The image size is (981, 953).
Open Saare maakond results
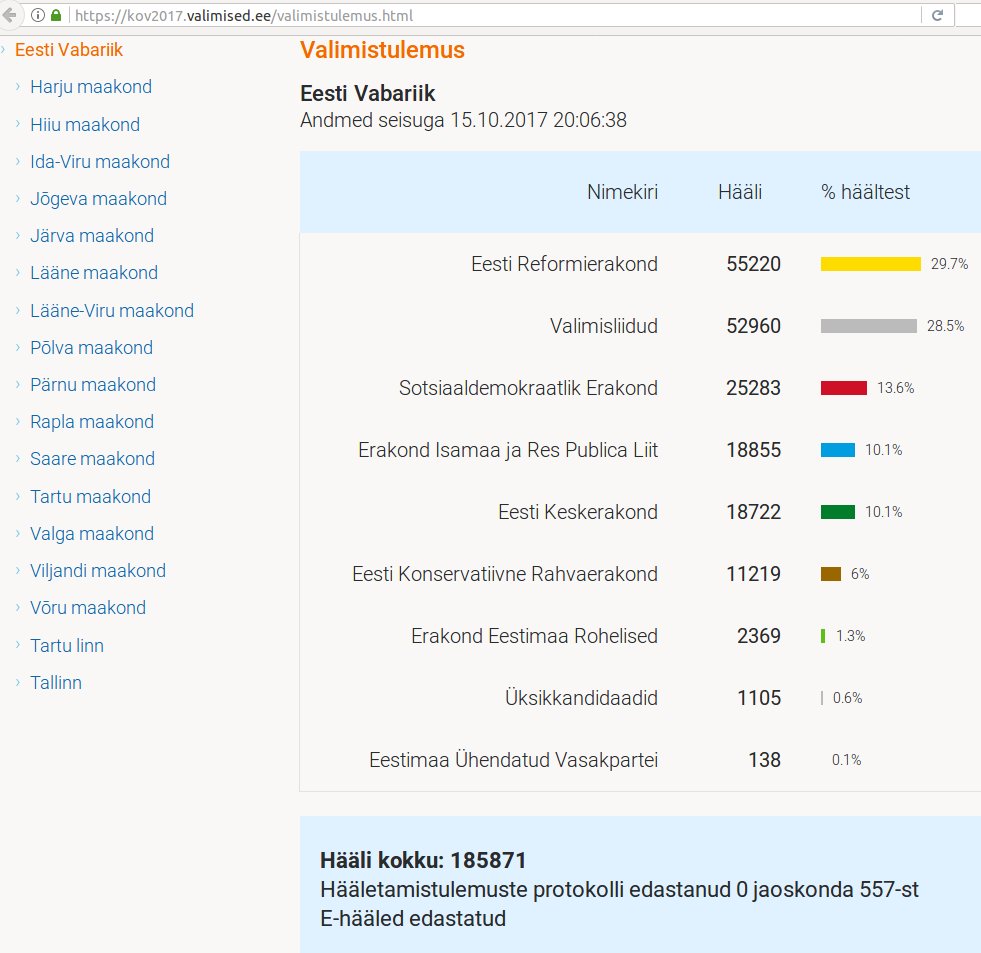pos(93,459)
